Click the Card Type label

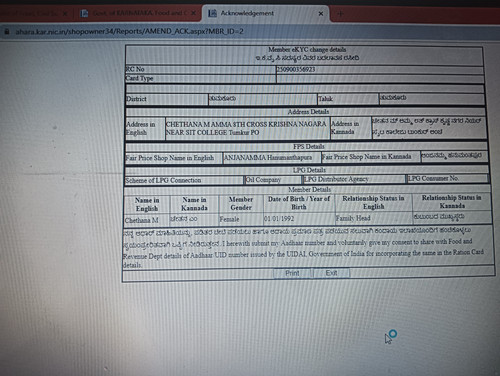tap(139, 78)
